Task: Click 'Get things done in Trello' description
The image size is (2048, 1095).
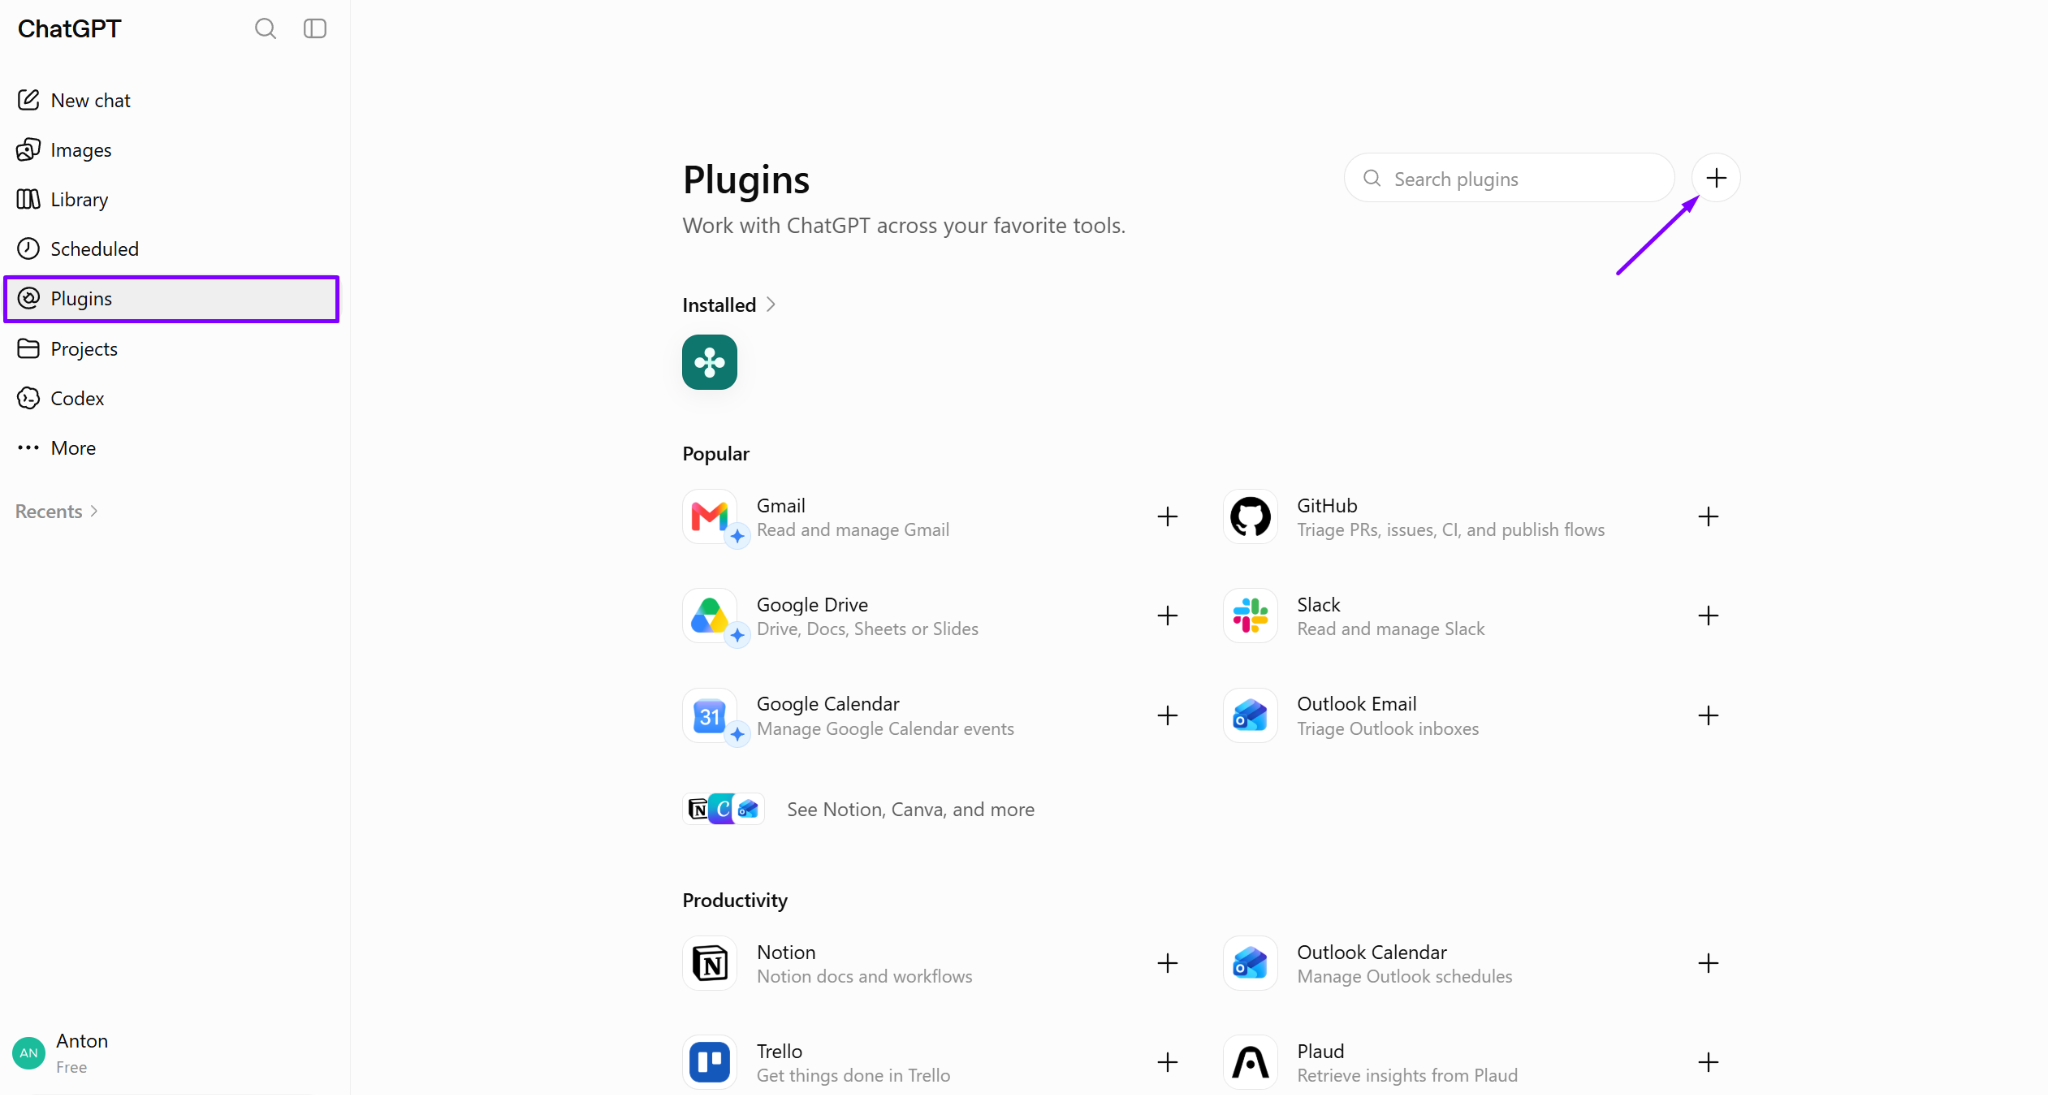Action: pyautogui.click(x=853, y=1076)
